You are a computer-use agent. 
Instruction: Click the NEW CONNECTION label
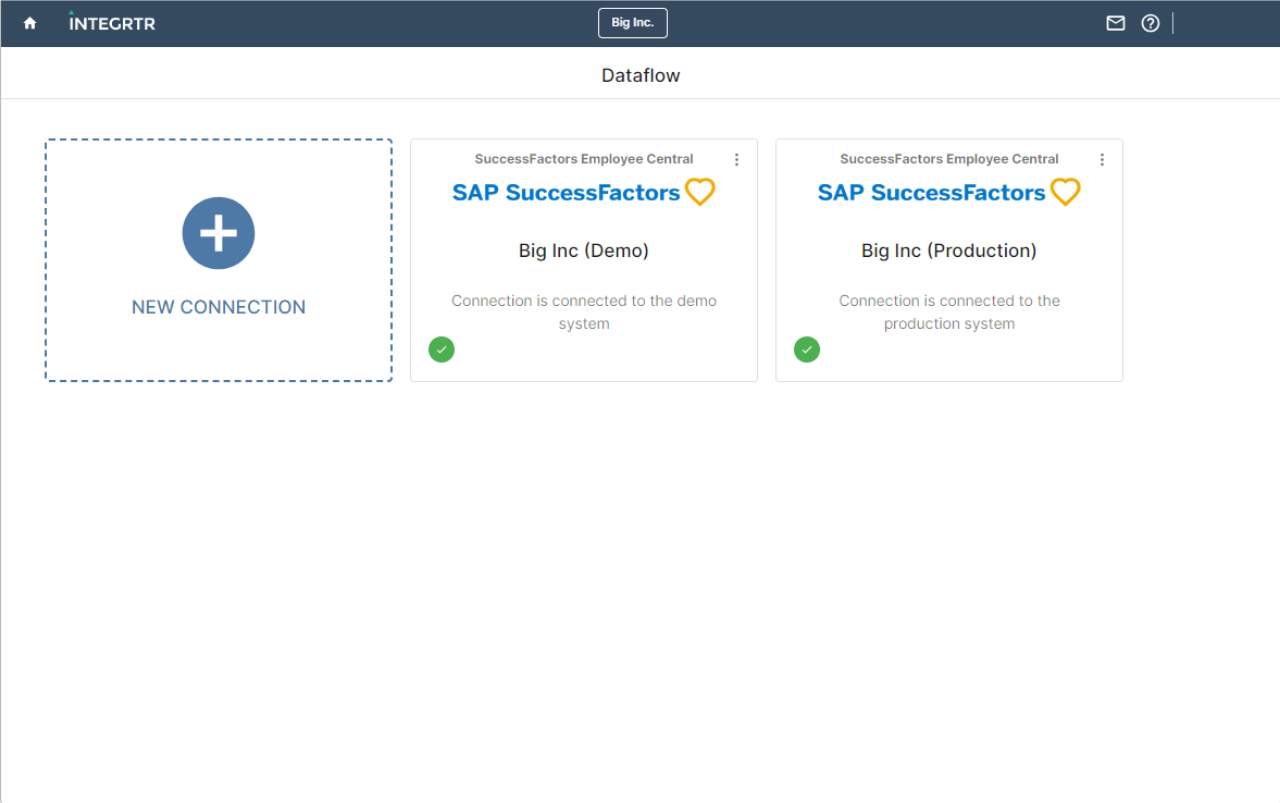[219, 307]
